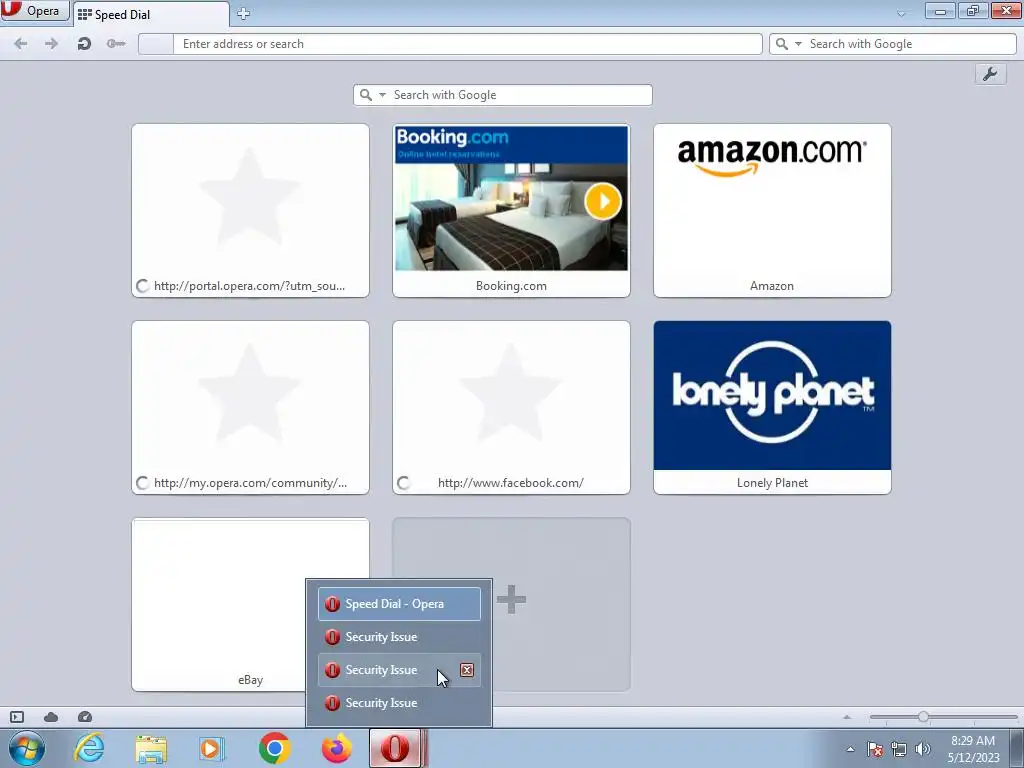Open the portal.opera.com speed dial tile

pos(250,210)
